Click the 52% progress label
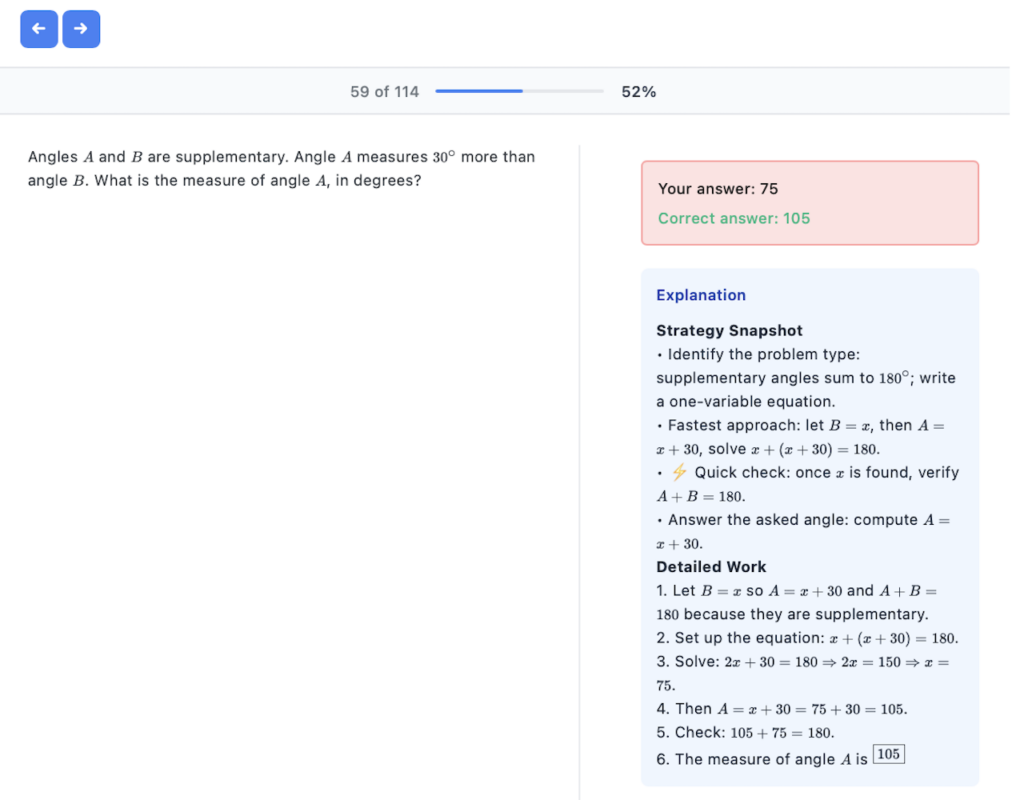The height and width of the screenshot is (800, 1024). 638,92
